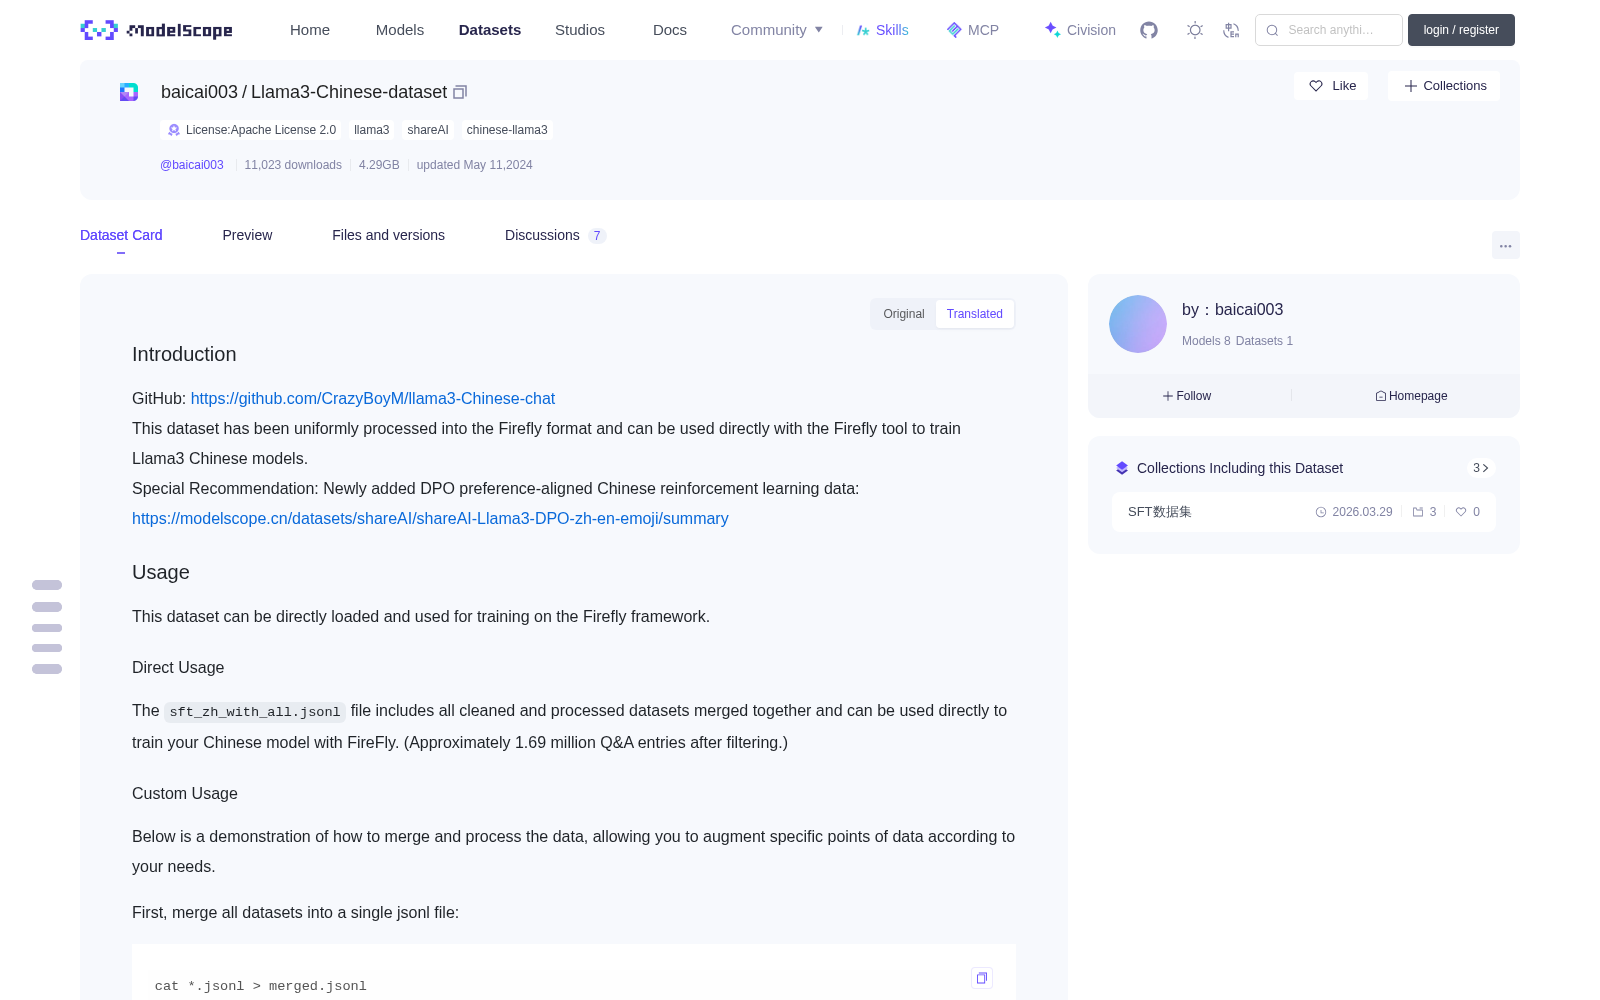Open the Datasets menu item

pos(490,30)
